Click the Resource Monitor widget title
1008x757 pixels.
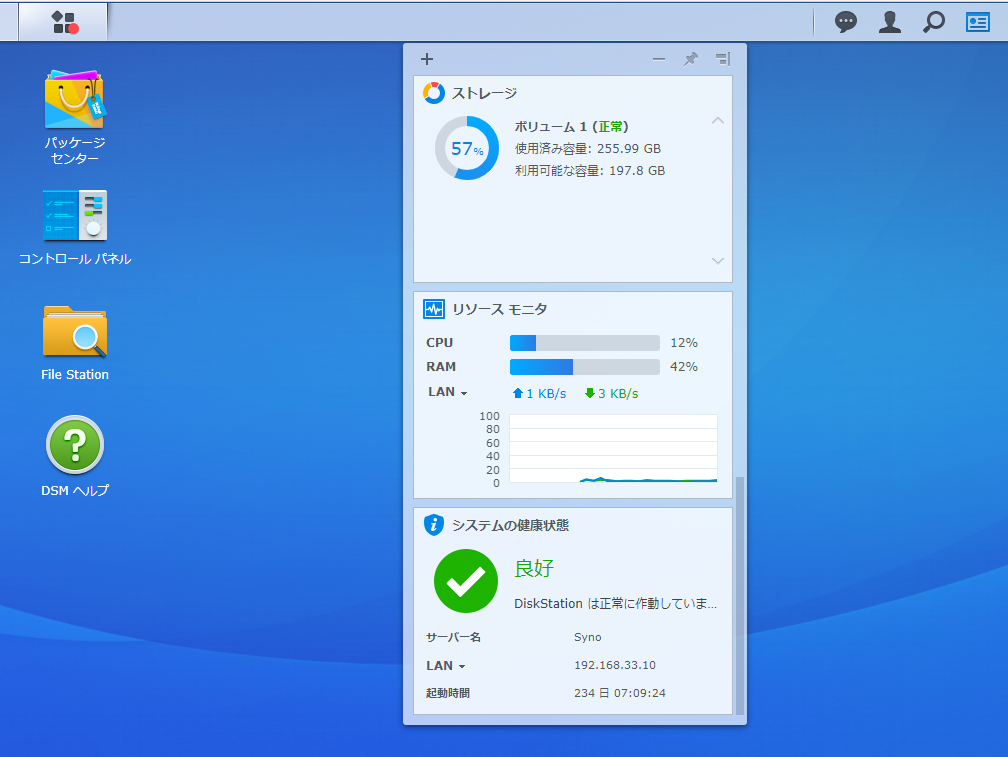(500, 309)
